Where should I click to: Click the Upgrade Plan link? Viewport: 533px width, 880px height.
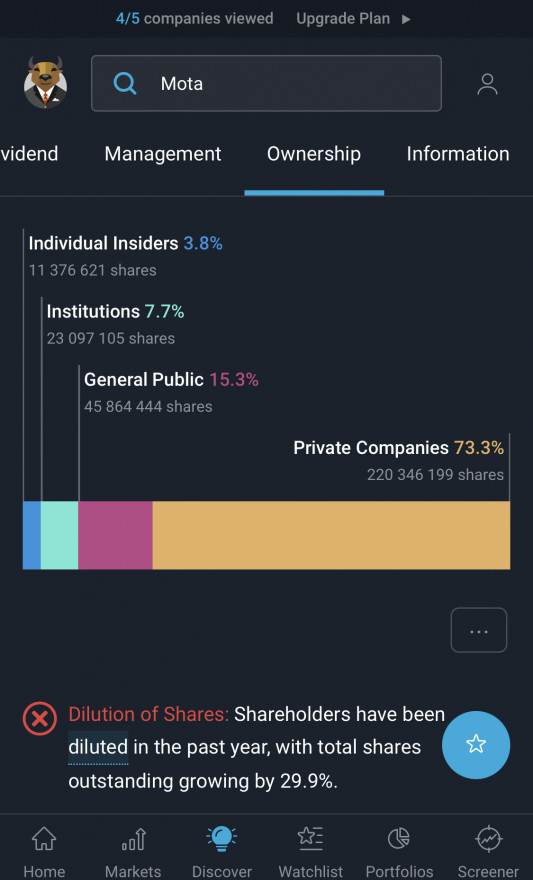[x=343, y=19]
